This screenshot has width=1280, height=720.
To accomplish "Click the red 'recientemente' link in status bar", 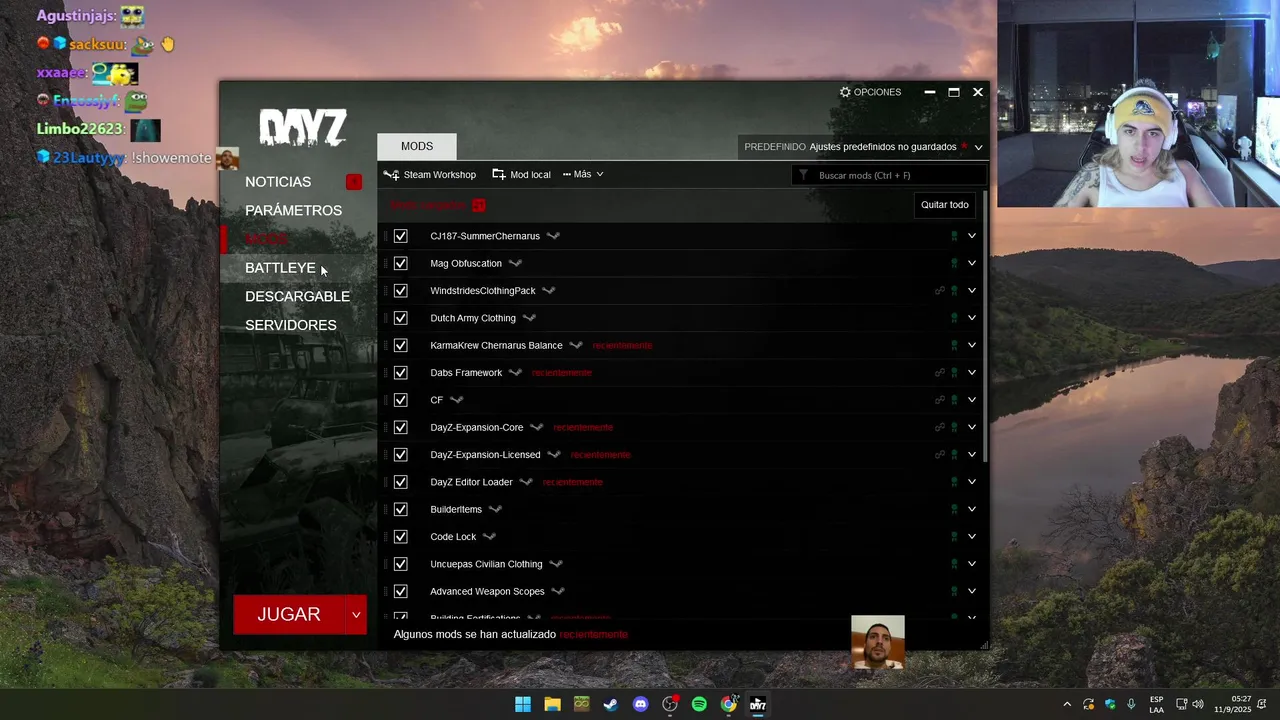I will tap(594, 635).
